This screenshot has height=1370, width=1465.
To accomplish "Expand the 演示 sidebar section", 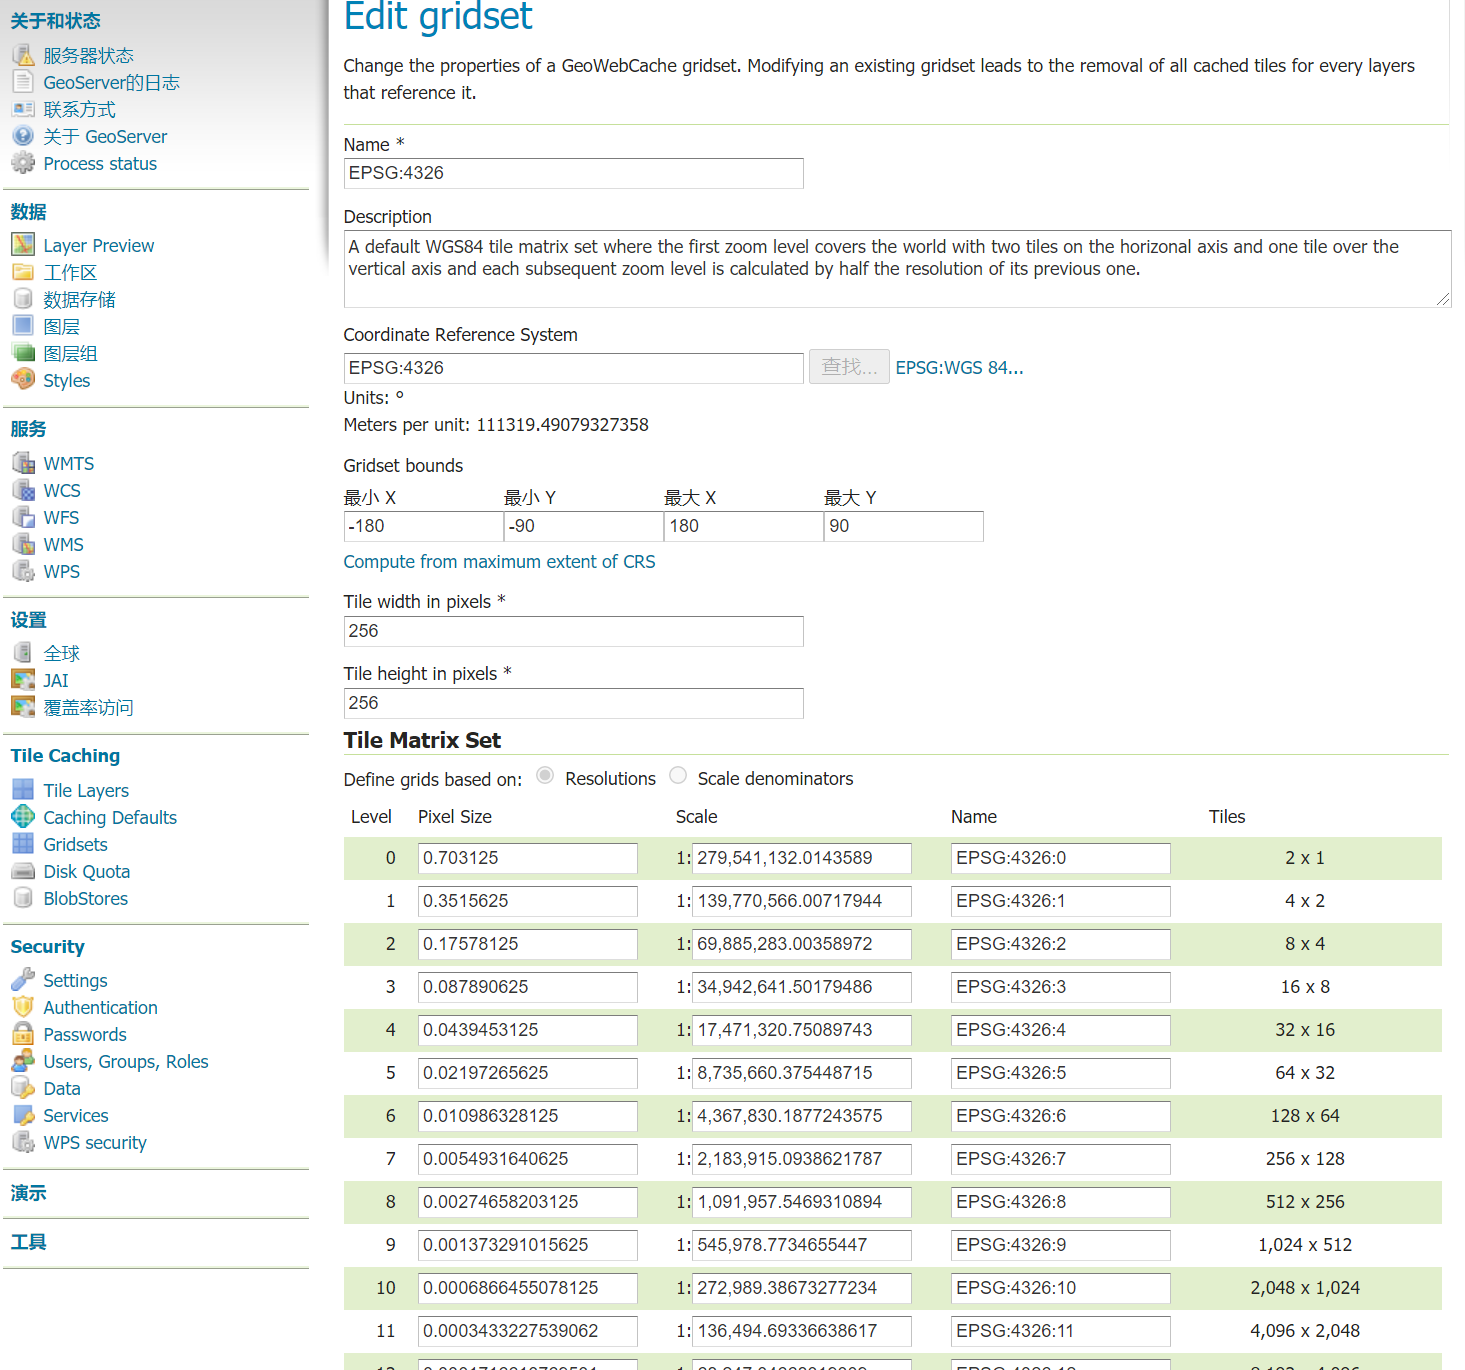I will (29, 1193).
